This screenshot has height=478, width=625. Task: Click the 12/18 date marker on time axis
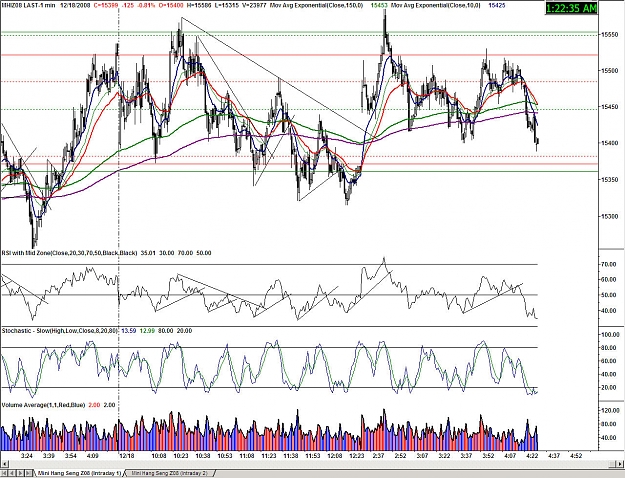(x=126, y=455)
